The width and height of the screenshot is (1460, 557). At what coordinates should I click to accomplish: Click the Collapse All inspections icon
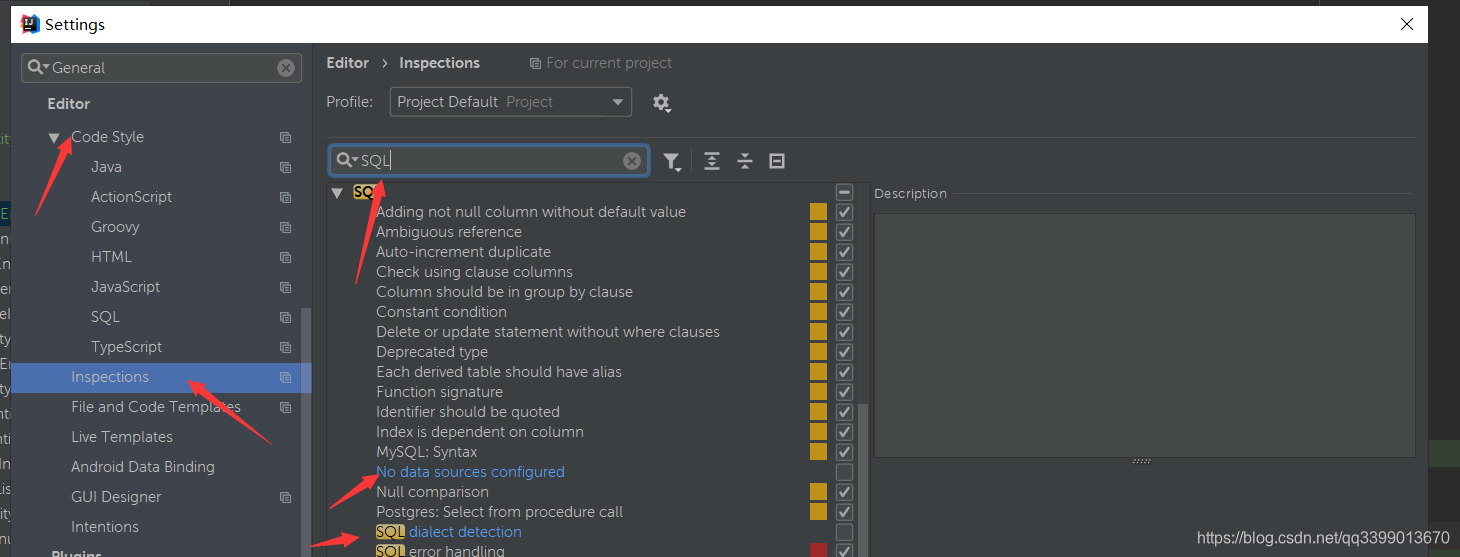tap(745, 161)
